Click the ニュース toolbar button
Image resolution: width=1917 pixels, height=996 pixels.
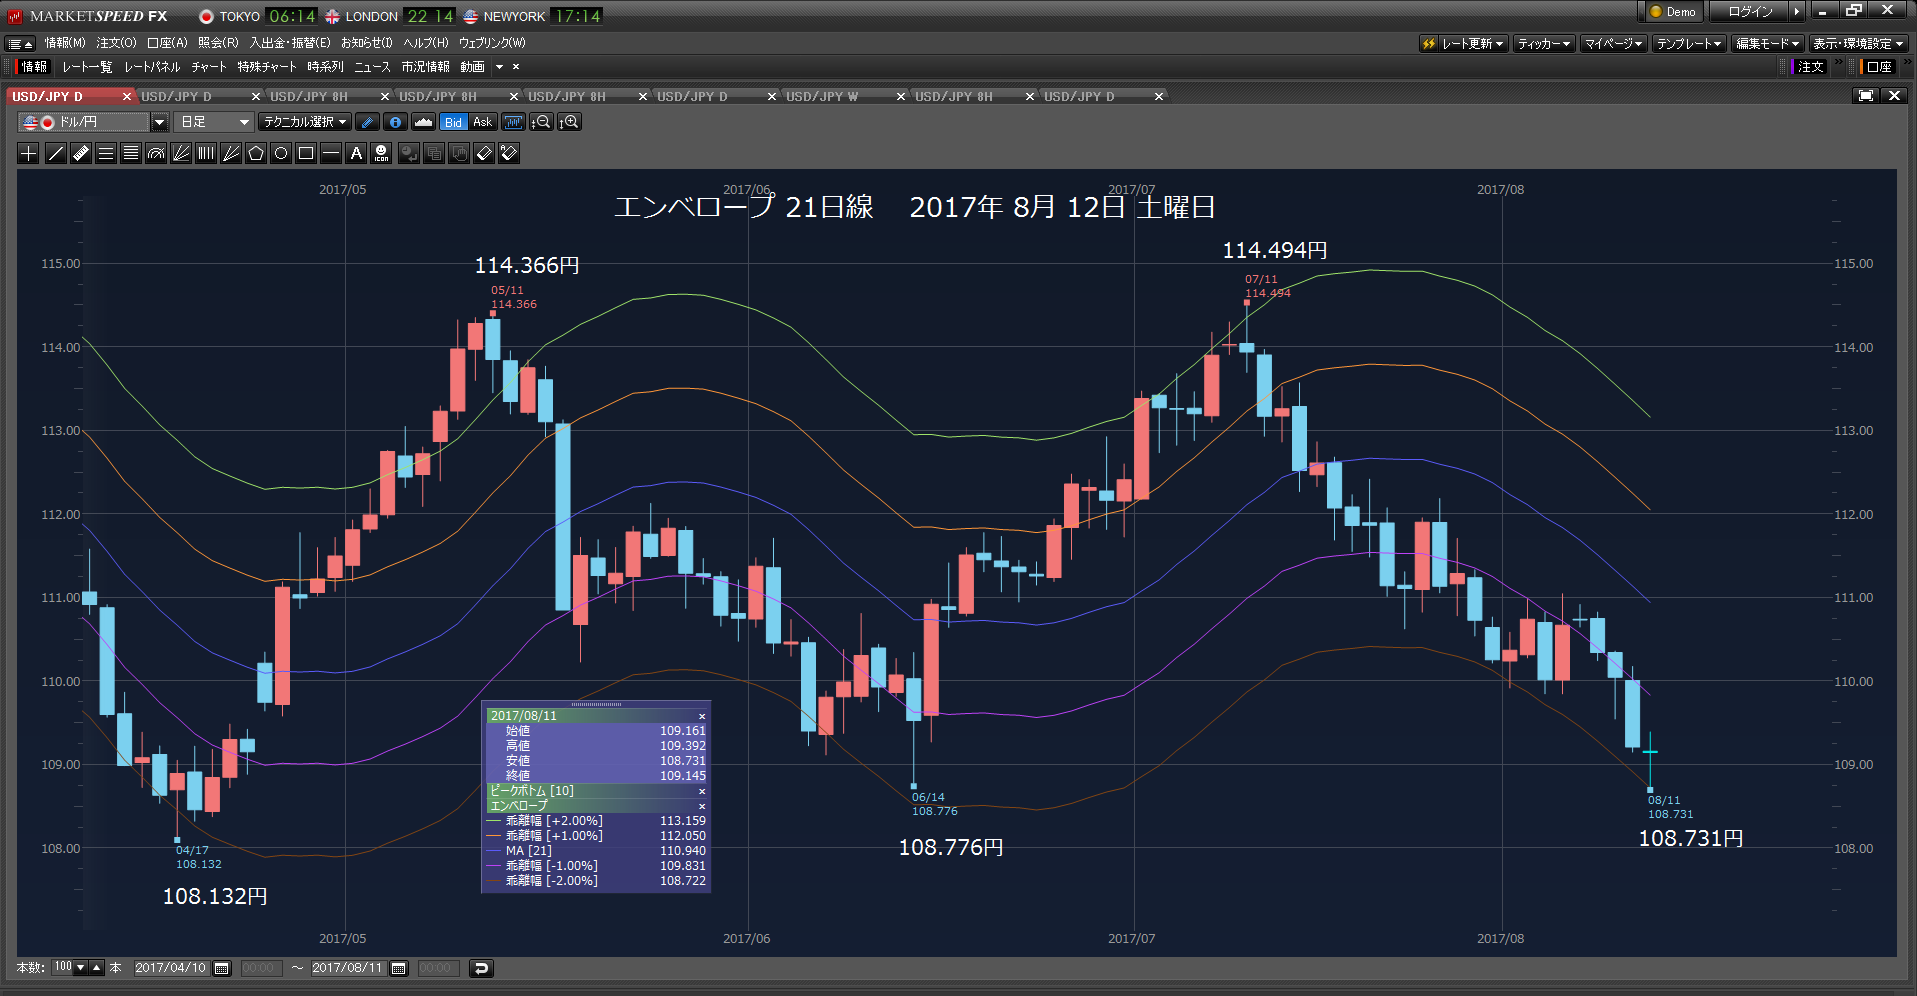(x=372, y=67)
